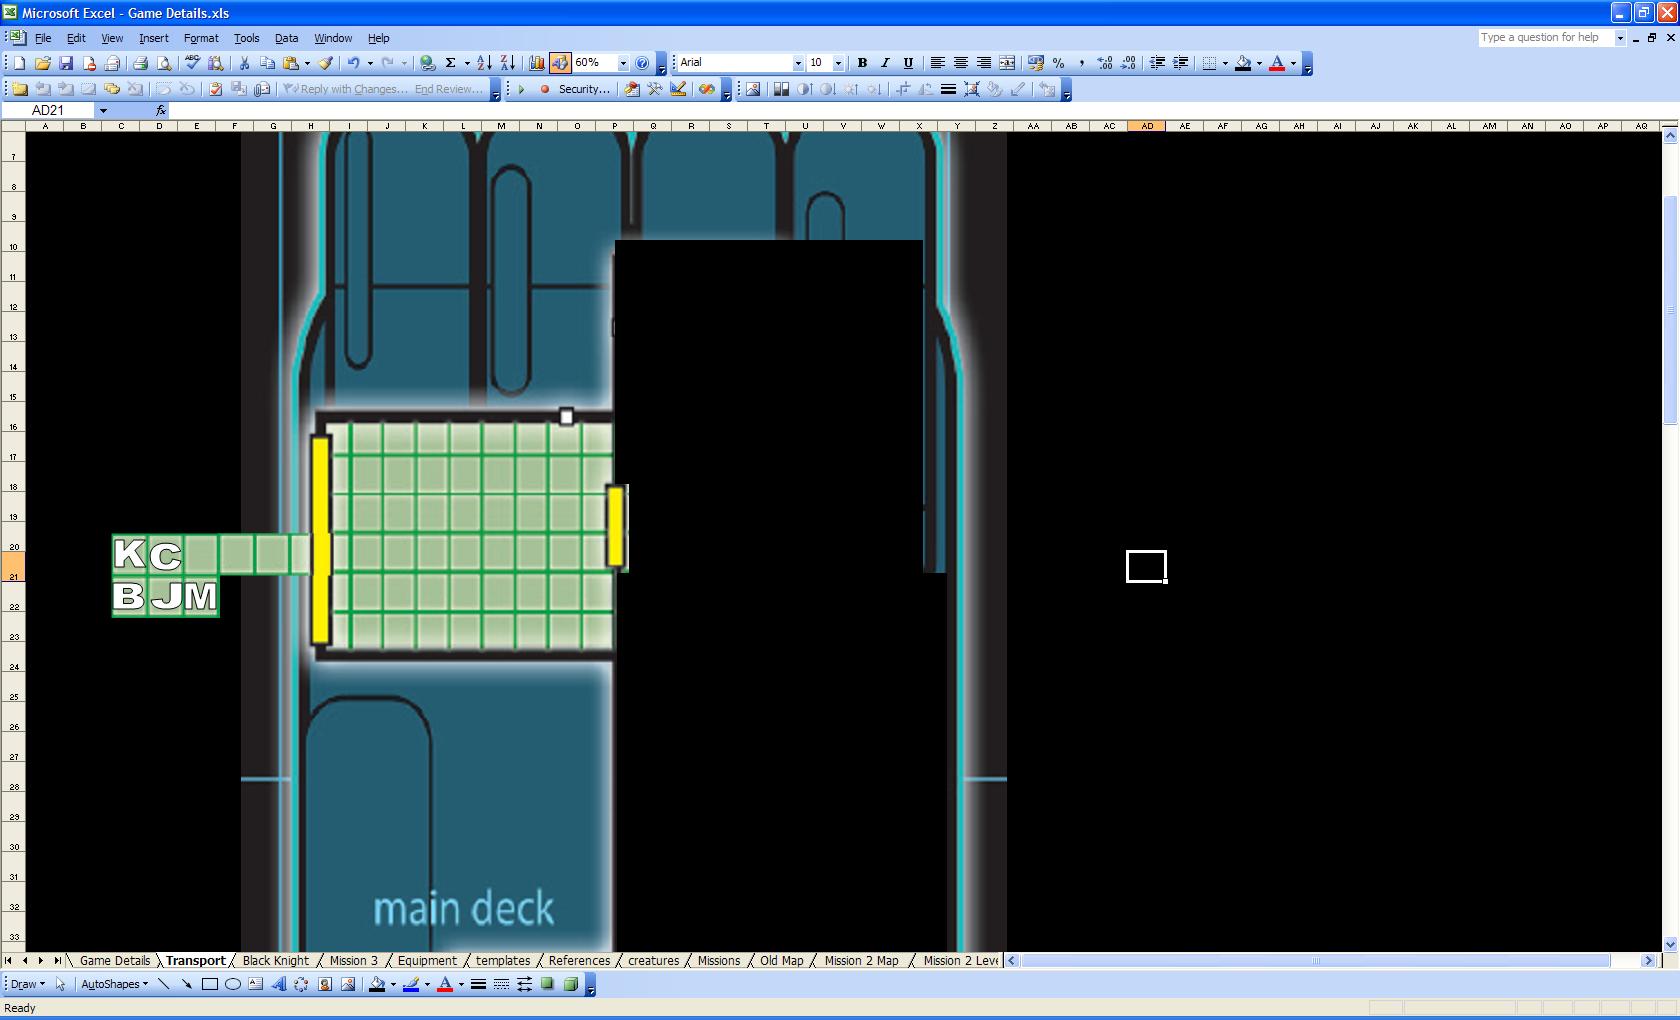Image resolution: width=1680 pixels, height=1020 pixels.
Task: Select the Rectangle drawing tool
Action: [x=210, y=984]
